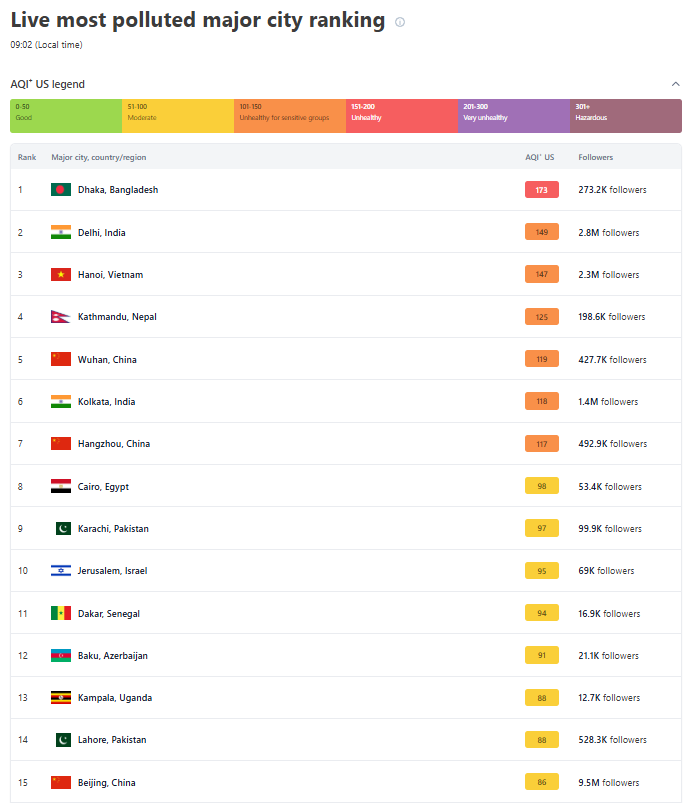This screenshot has width=692, height=803.
Task: Open the Dhaka, Bangladesh city link
Action: 118,190
